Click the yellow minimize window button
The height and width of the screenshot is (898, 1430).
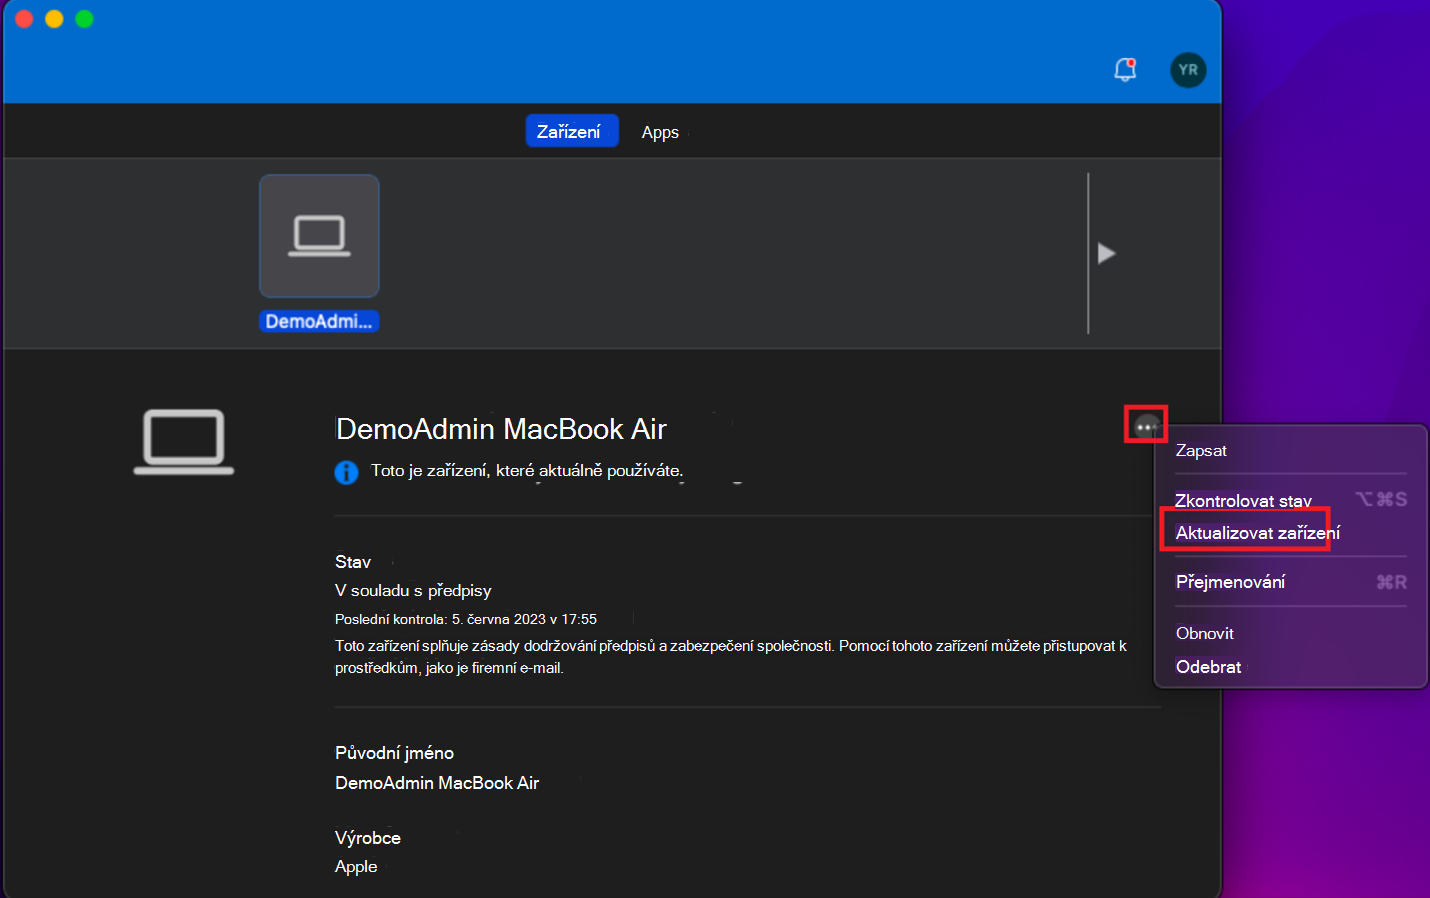[54, 19]
